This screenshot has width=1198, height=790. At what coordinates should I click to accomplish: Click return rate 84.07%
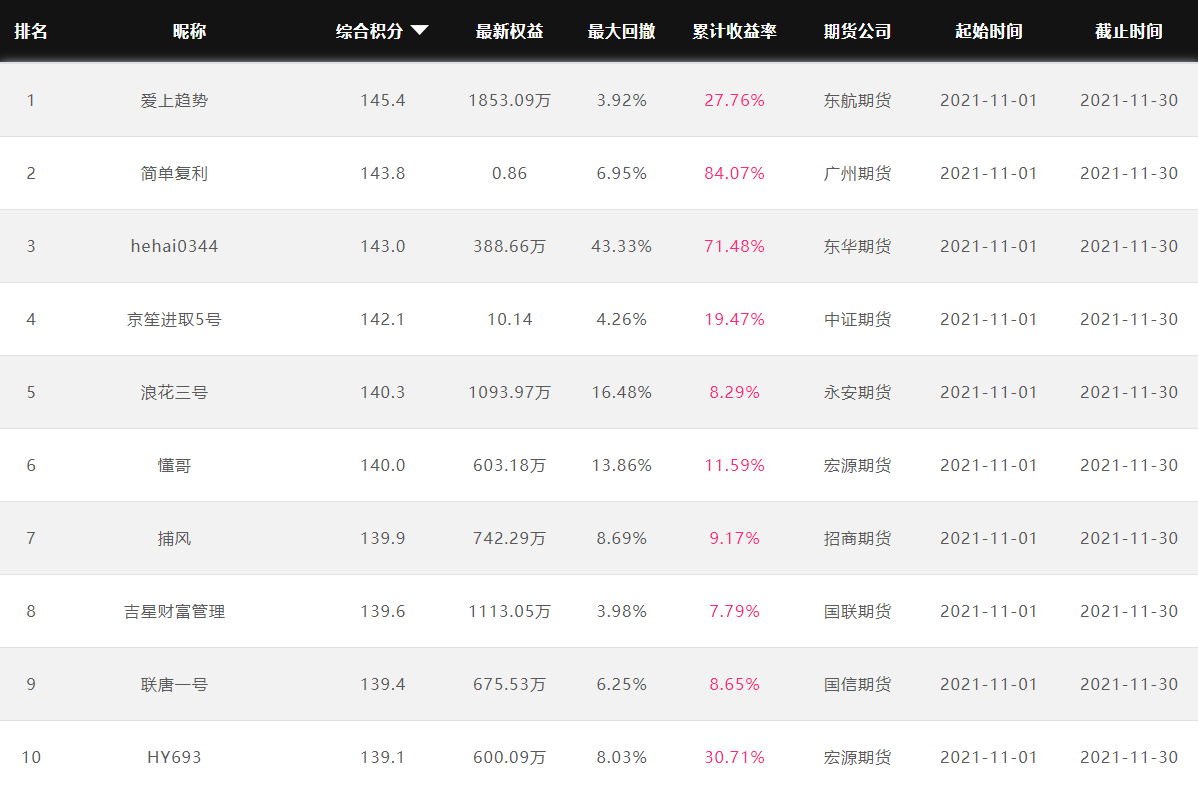coord(734,173)
